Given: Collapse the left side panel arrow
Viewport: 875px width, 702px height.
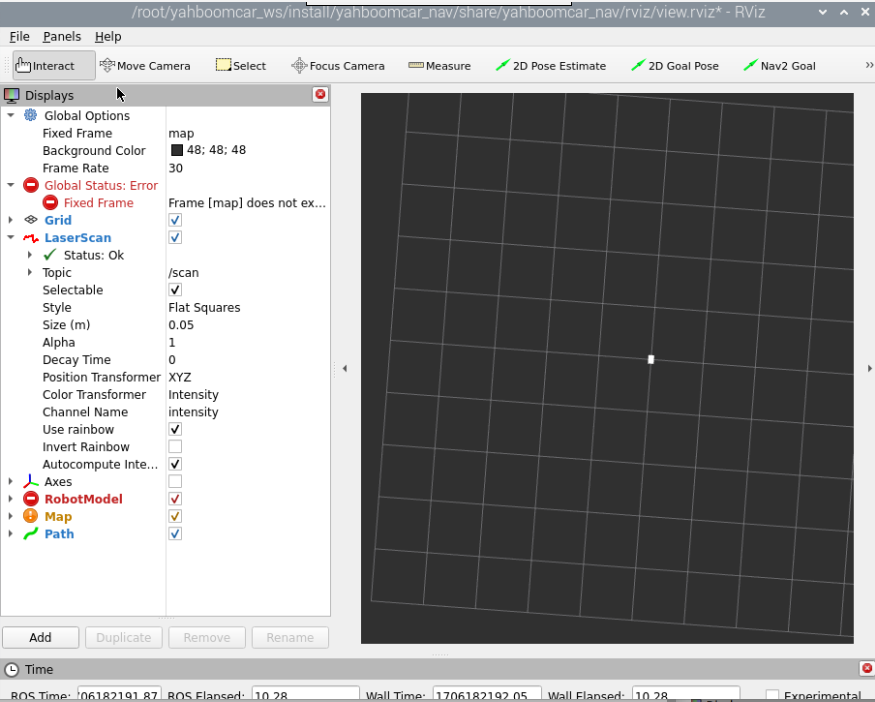Looking at the screenshot, I should click(345, 368).
